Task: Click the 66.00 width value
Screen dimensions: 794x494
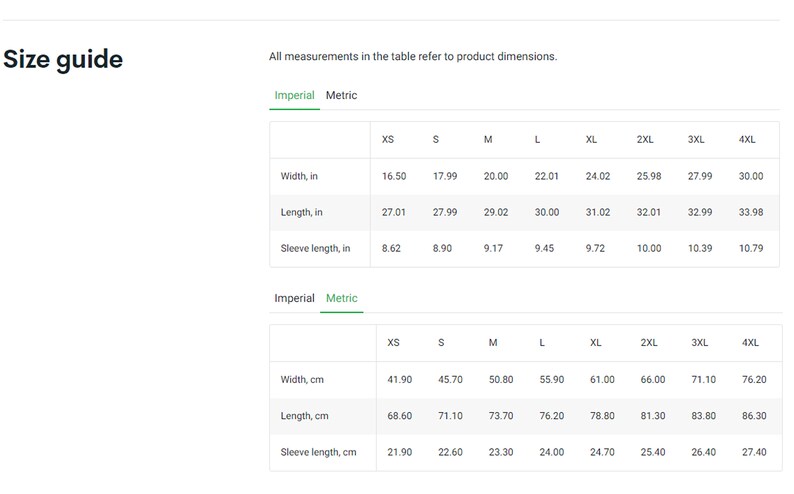Action: tap(653, 380)
